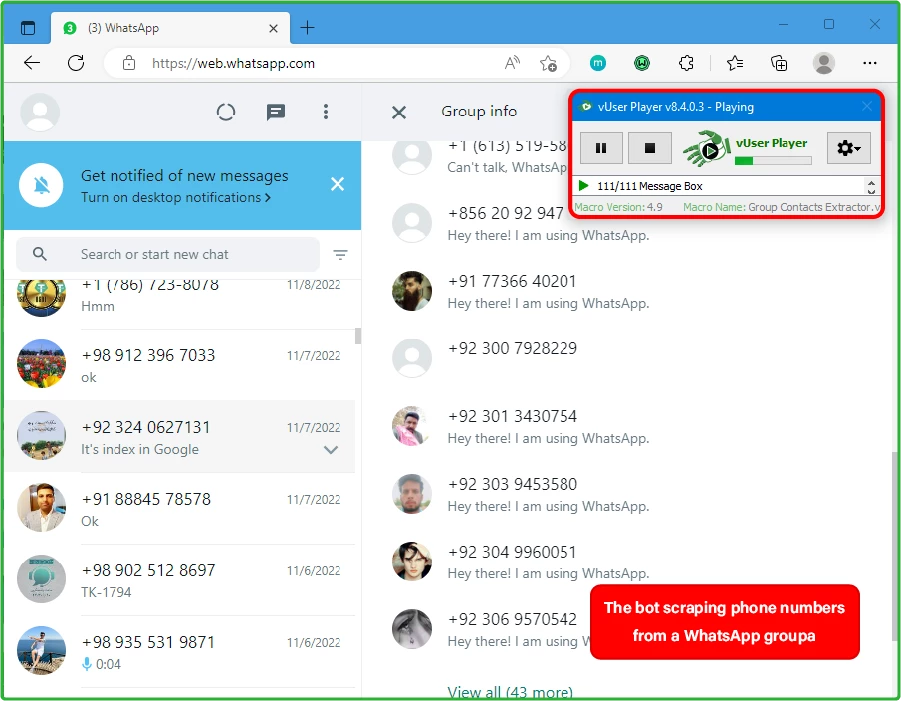Close the Group info panel
Viewport: 901px width, 701px height.
(399, 112)
